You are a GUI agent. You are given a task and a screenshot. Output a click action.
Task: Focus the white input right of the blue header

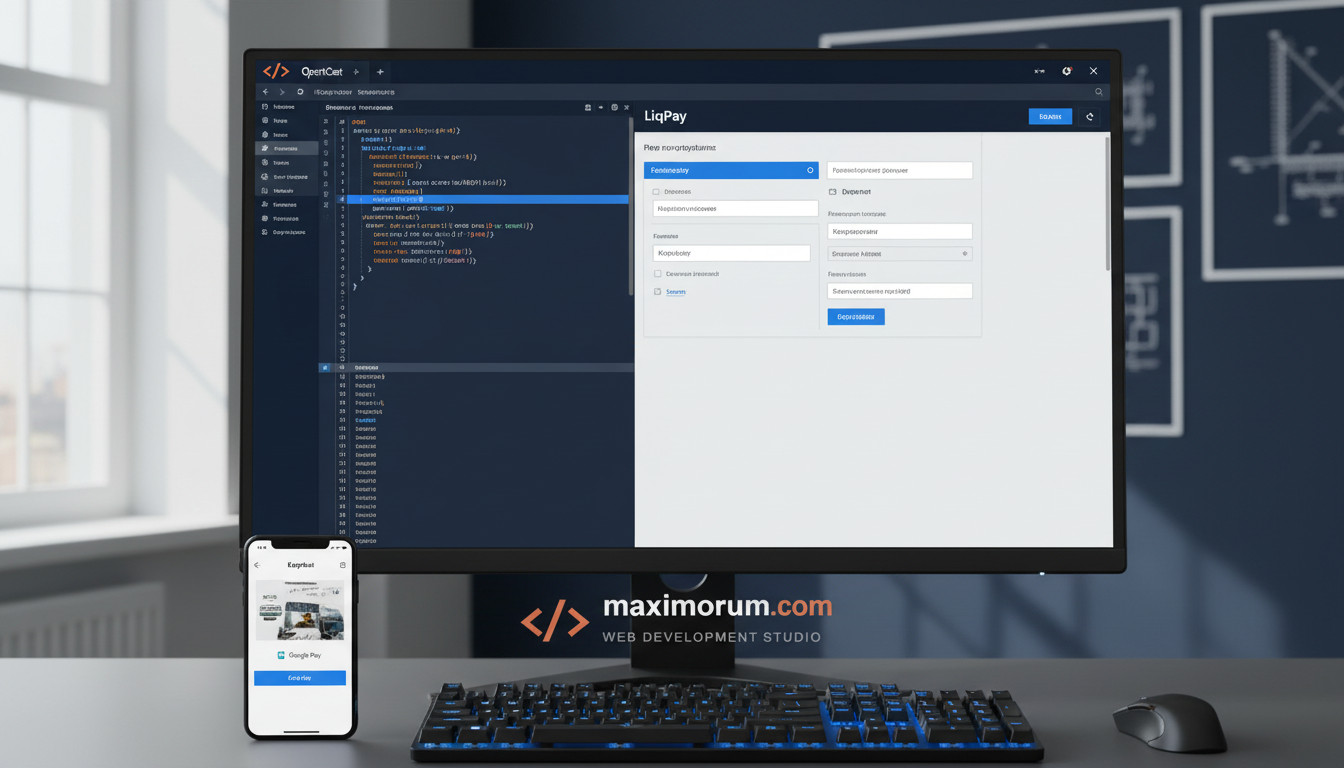click(900, 171)
